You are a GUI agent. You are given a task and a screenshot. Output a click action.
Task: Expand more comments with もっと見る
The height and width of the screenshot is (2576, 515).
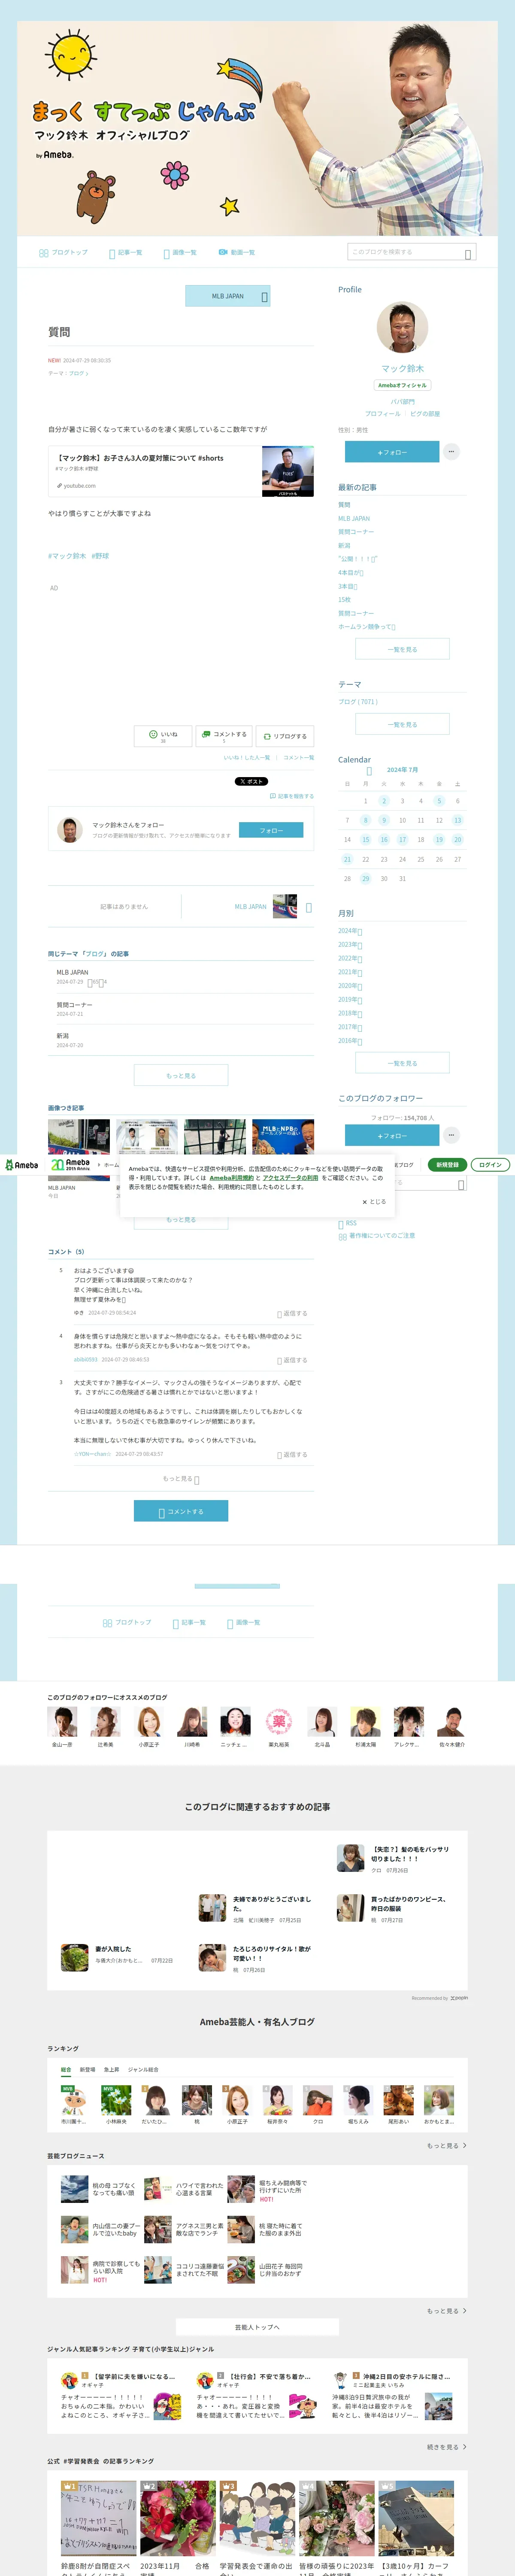[181, 1479]
